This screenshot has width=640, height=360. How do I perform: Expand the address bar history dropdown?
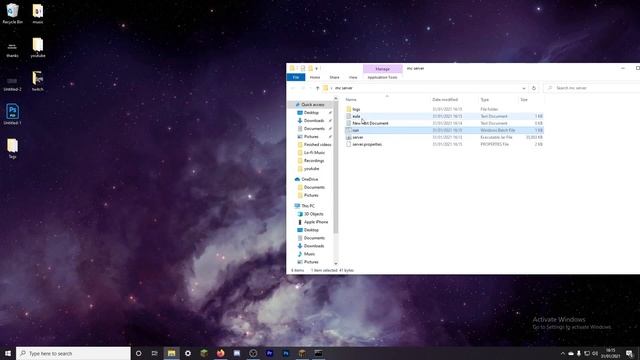point(524,88)
